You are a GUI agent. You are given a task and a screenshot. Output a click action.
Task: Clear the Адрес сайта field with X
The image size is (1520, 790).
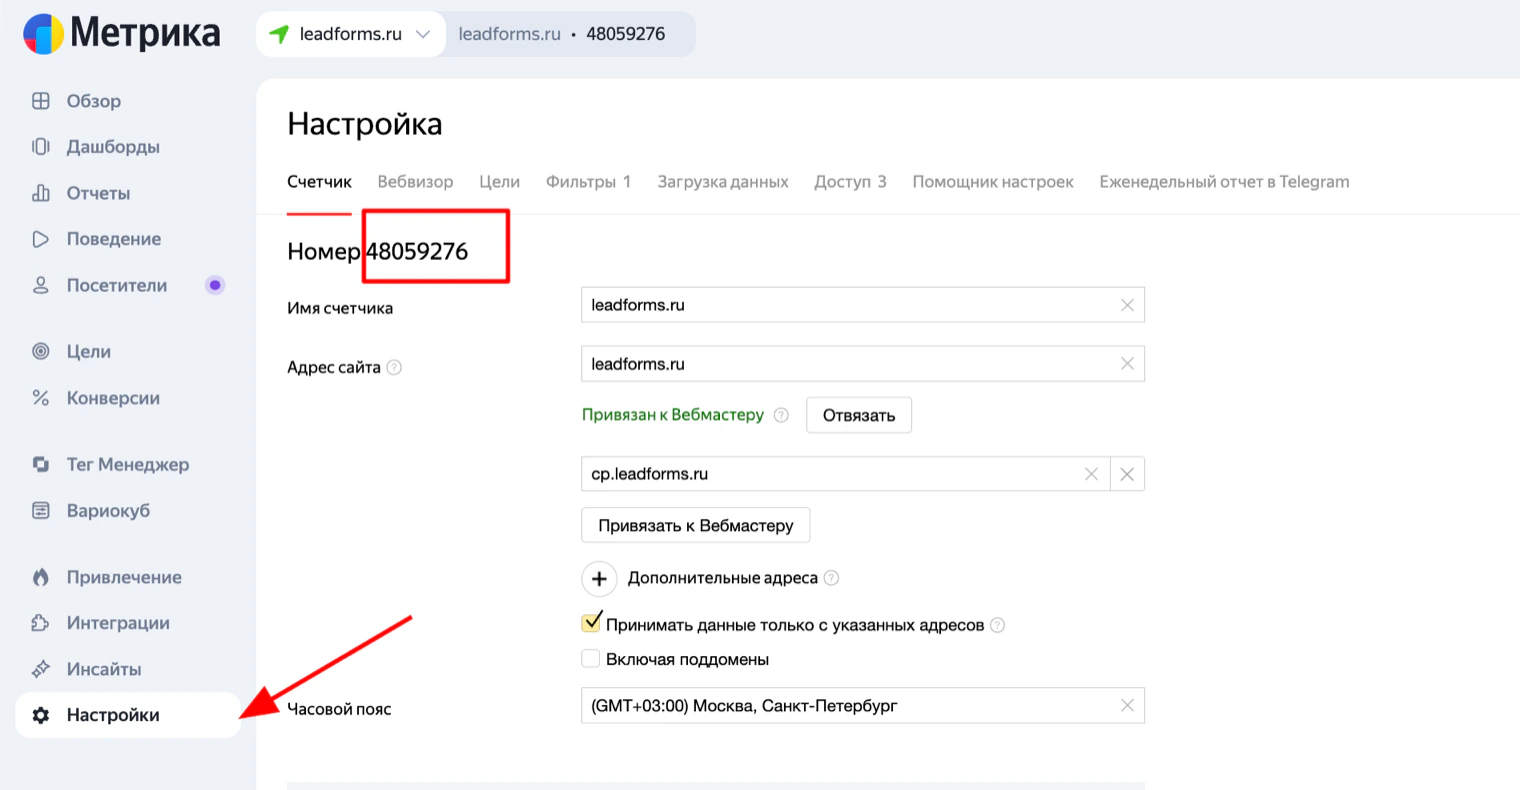coord(1127,364)
